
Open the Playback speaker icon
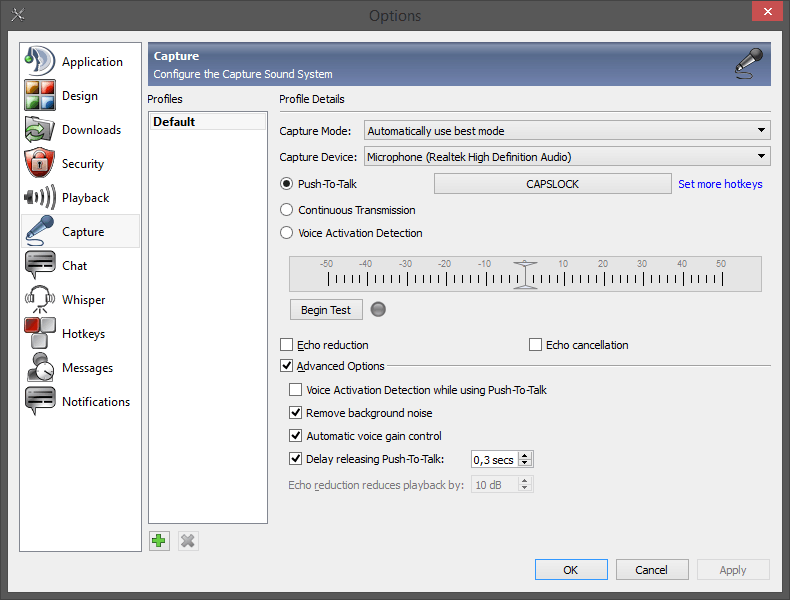(40, 197)
